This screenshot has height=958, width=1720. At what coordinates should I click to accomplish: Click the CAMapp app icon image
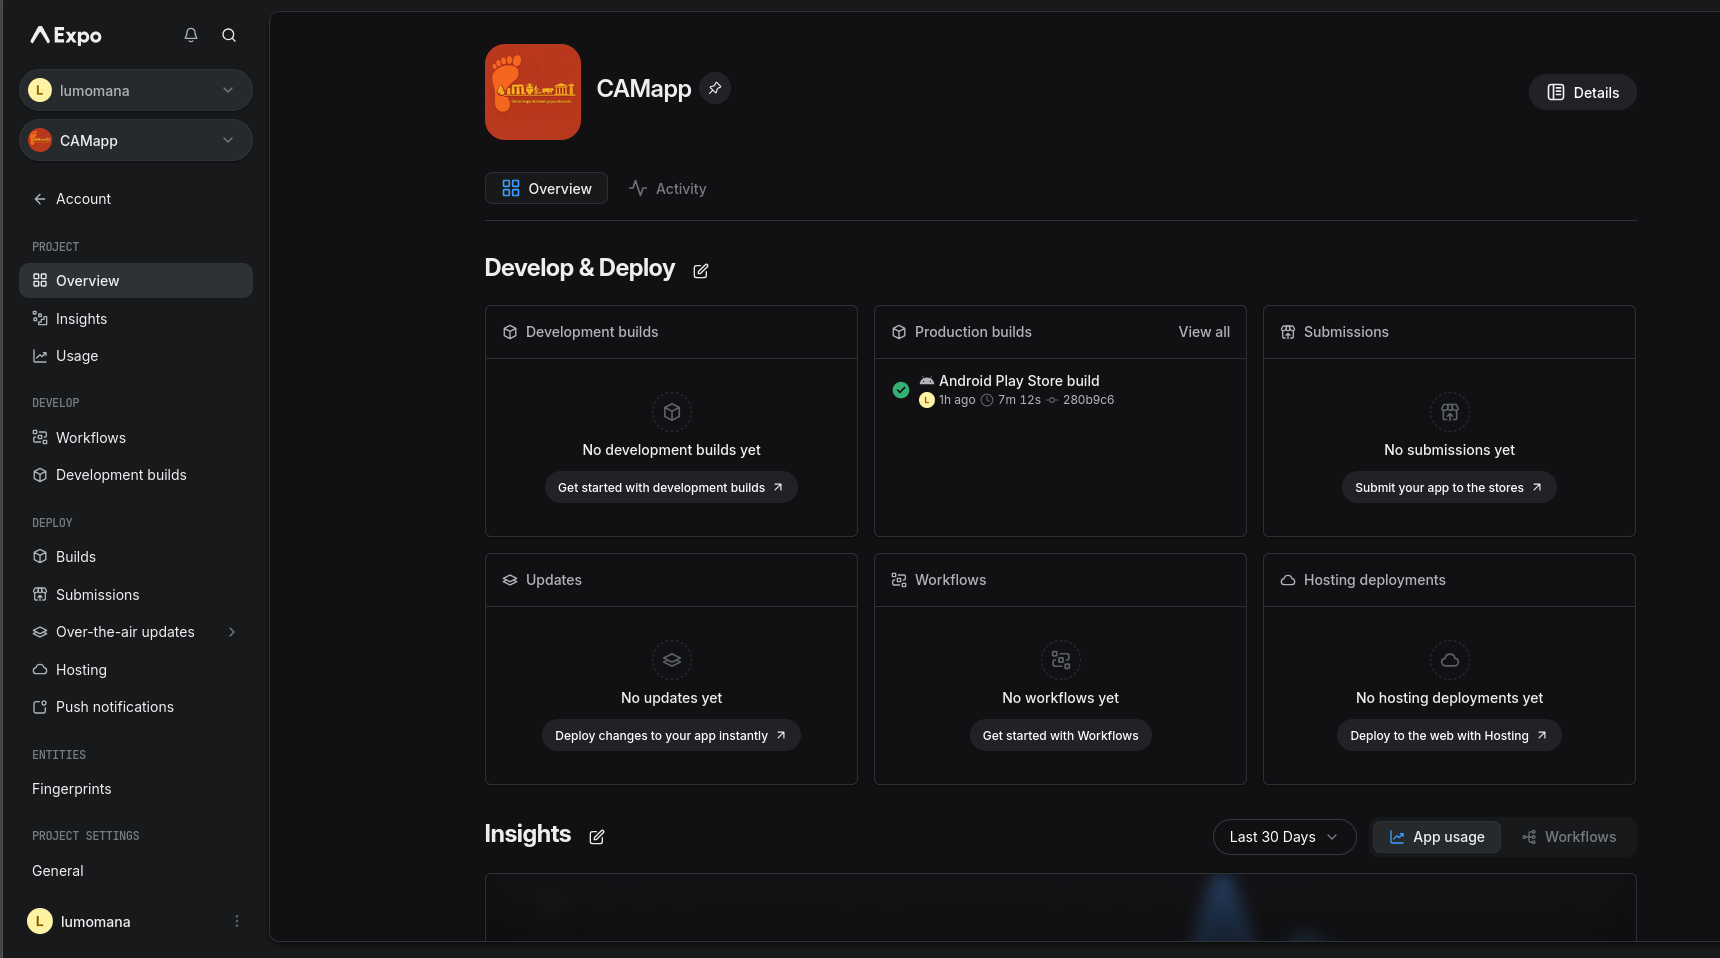tap(532, 92)
